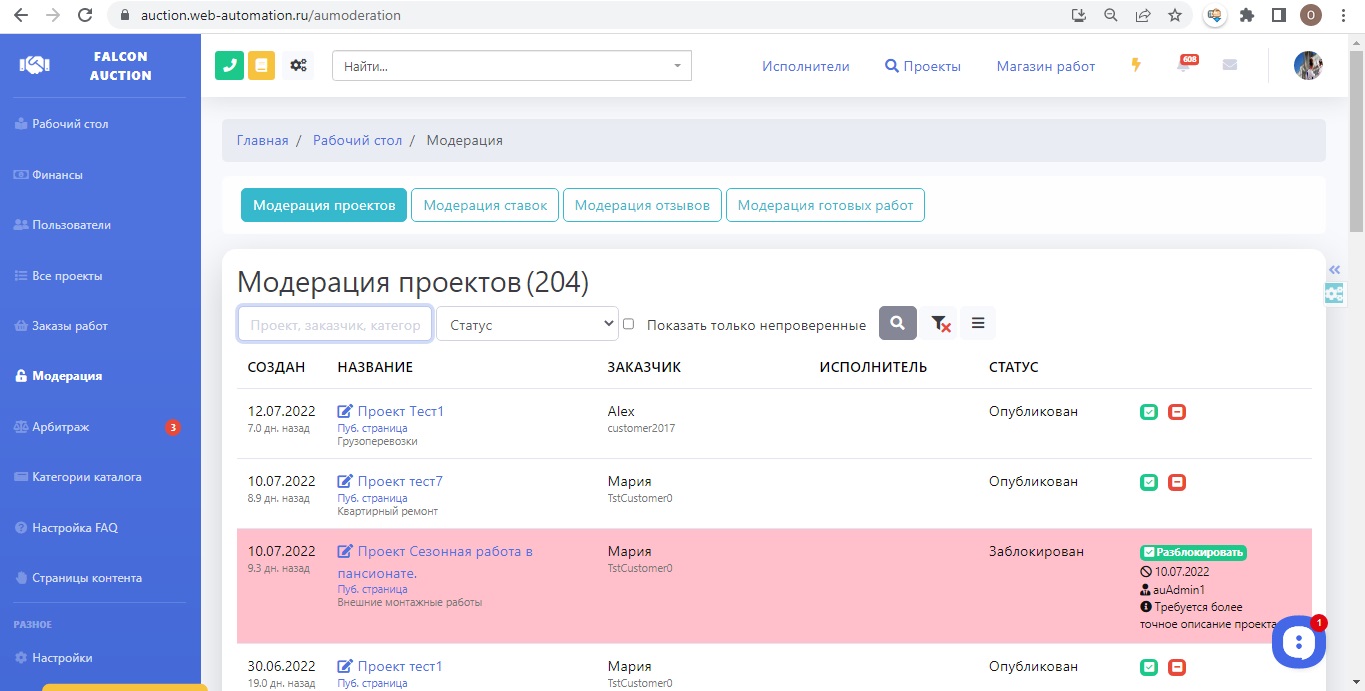
Task: Block Проект тест7 with red icon
Action: point(1177,482)
